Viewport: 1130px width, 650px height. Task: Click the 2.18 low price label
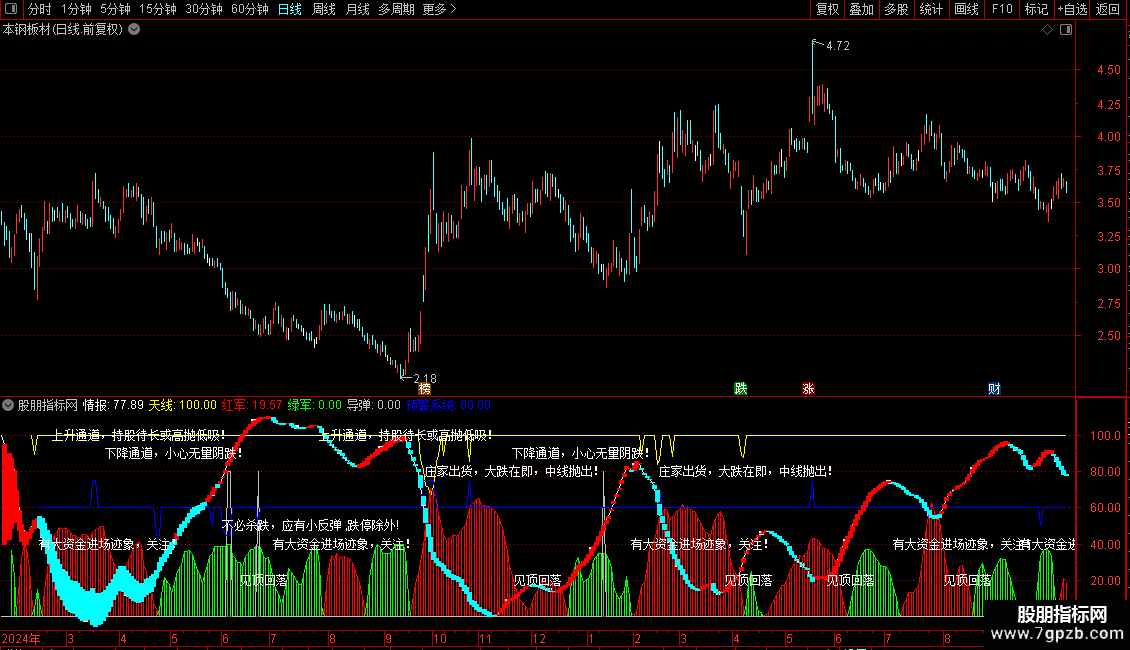coord(424,378)
